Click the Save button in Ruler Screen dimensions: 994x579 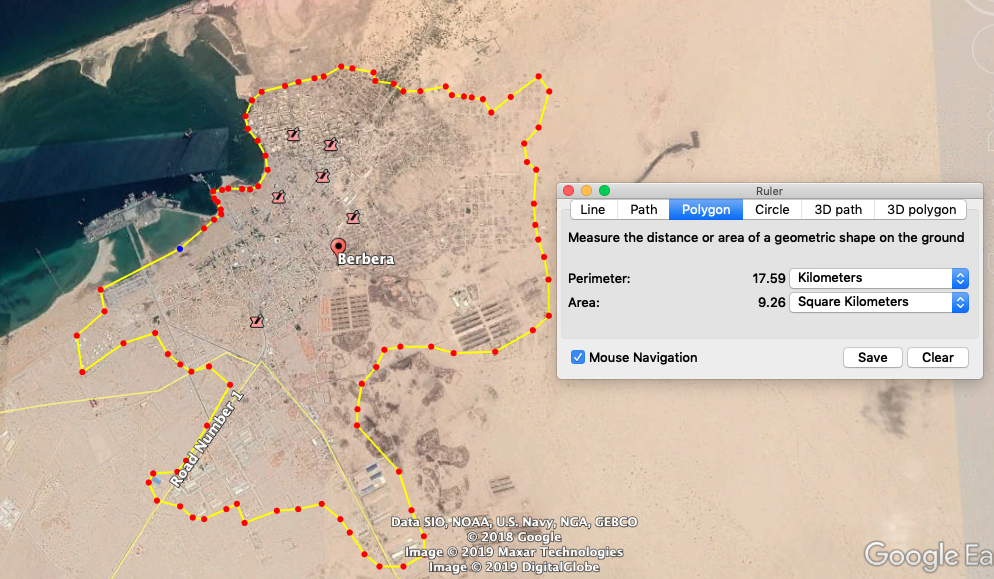tap(872, 357)
